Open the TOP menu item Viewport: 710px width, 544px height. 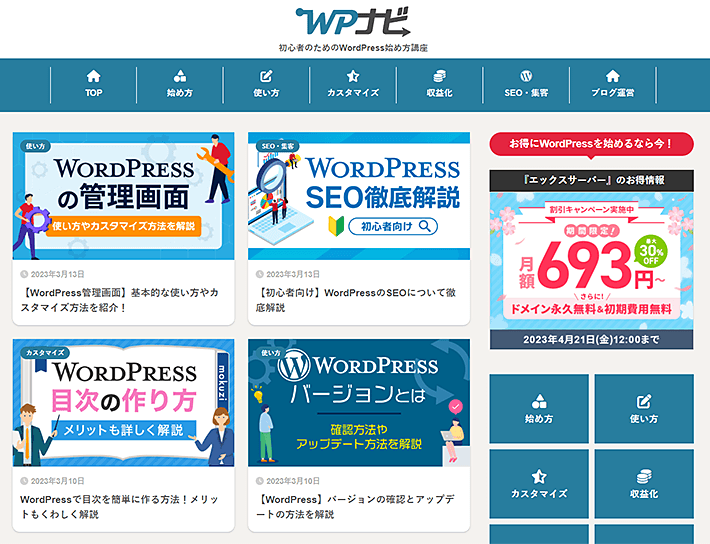point(94,85)
